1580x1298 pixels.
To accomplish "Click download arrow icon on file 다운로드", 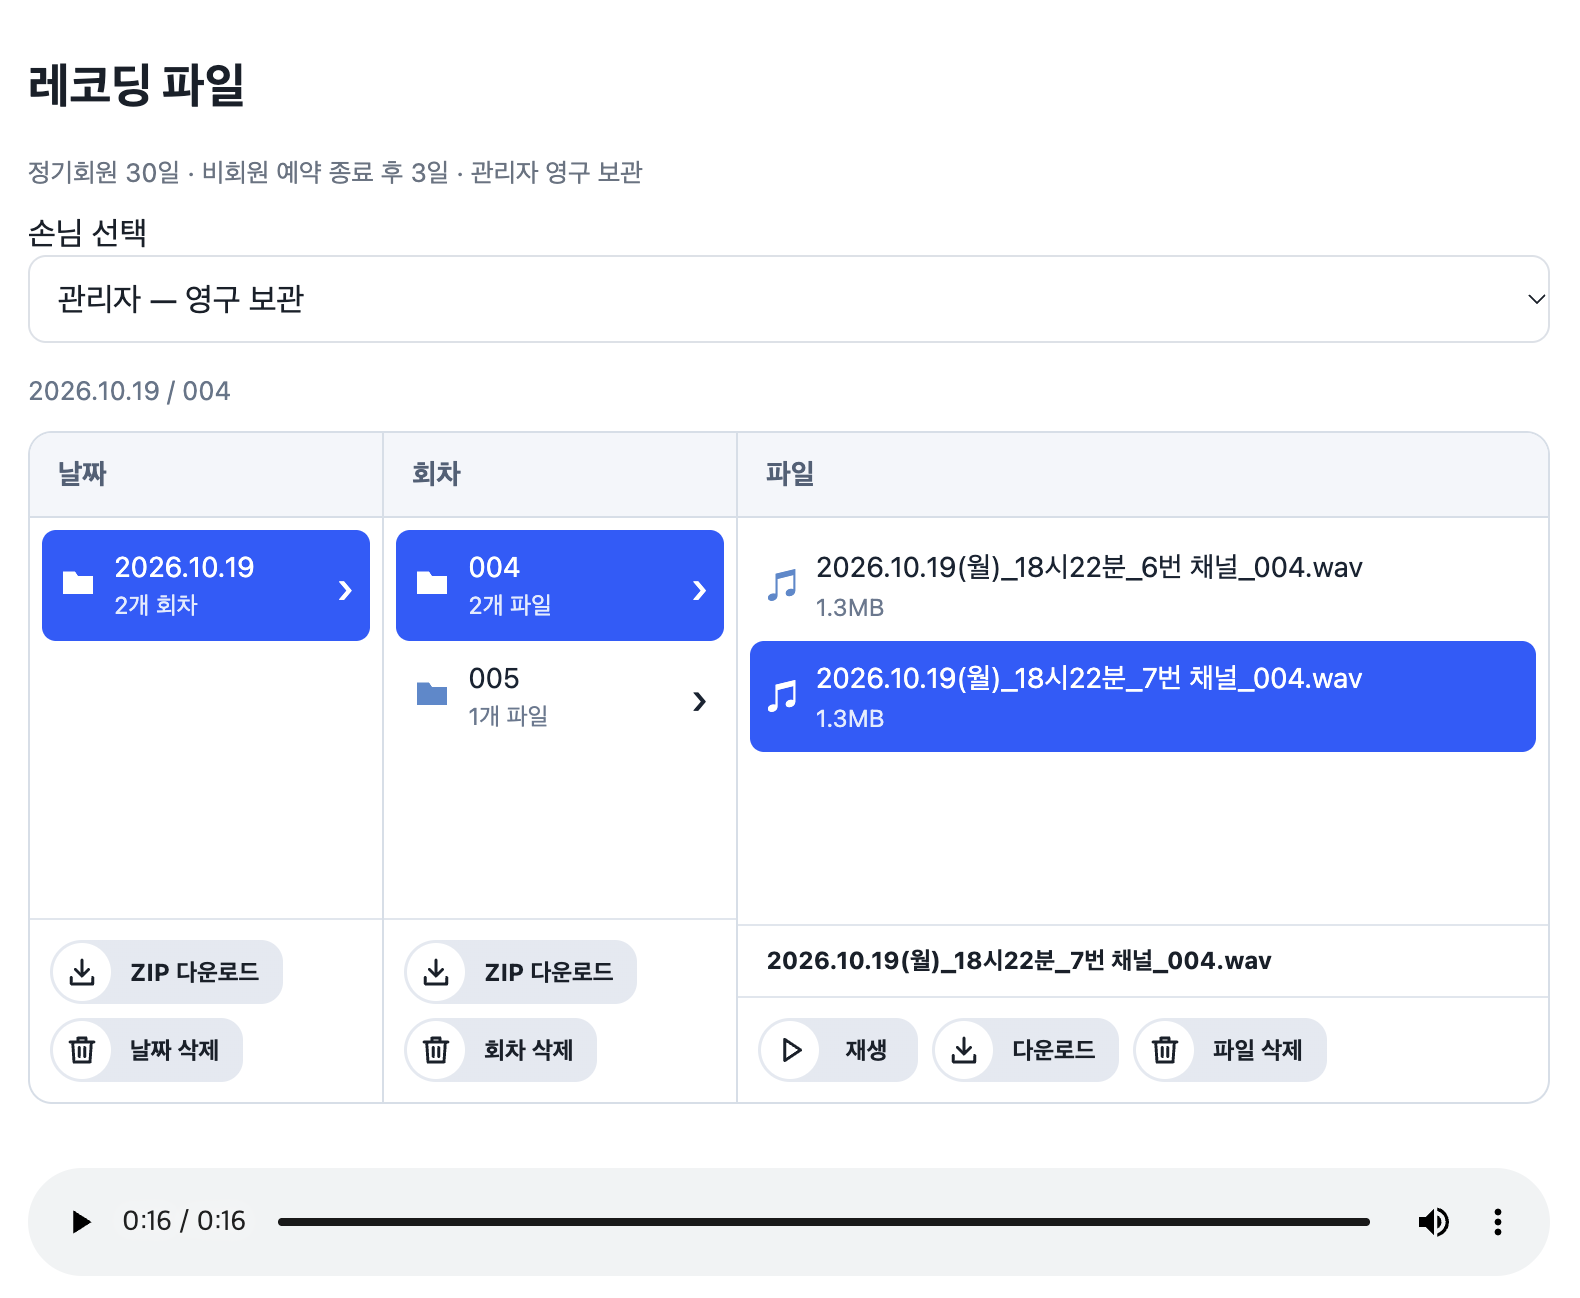I will 964,1050.
